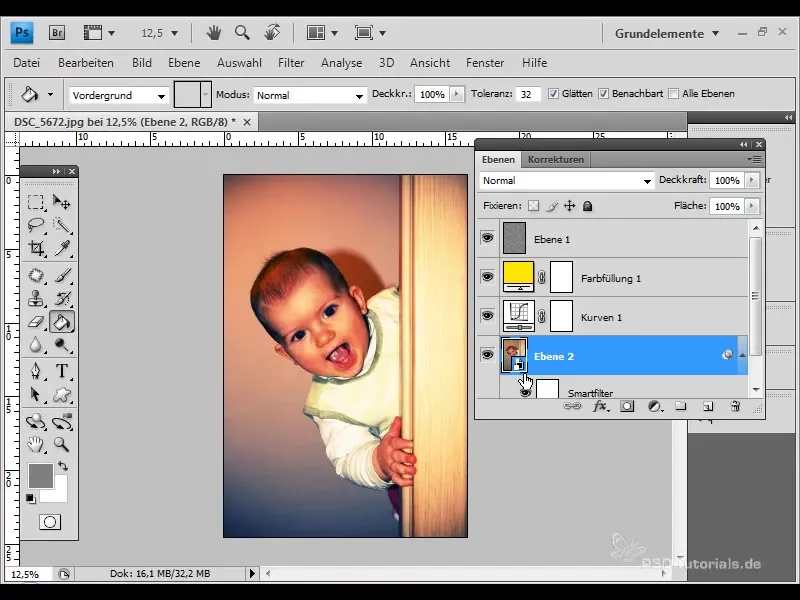Select the 3D Rotate tool
This screenshot has width=800, height=600.
pos(36,421)
